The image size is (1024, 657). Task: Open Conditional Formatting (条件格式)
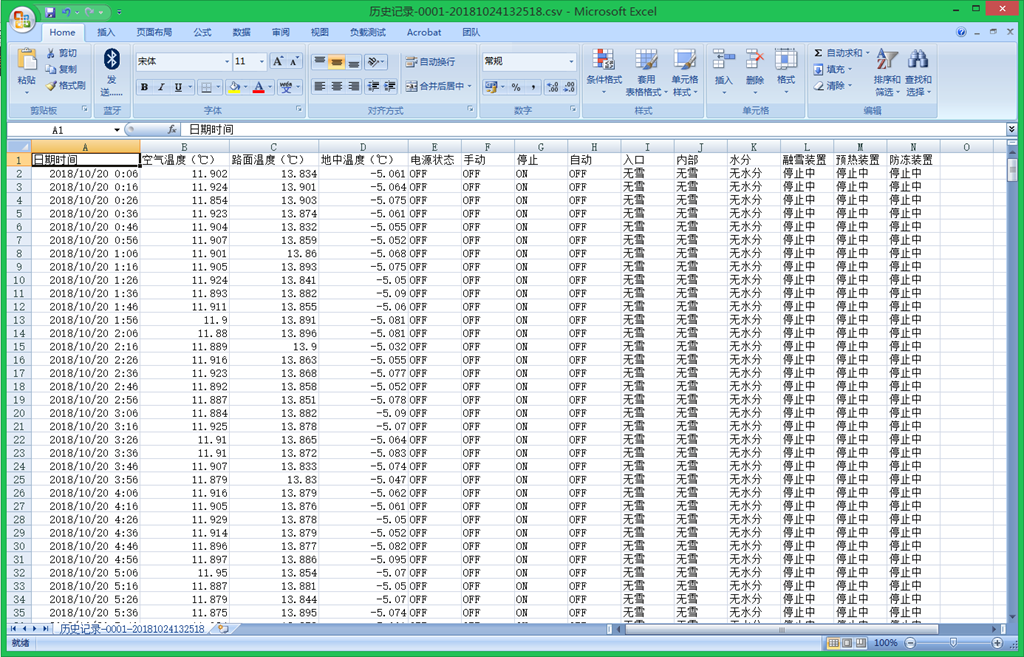pyautogui.click(x=603, y=61)
